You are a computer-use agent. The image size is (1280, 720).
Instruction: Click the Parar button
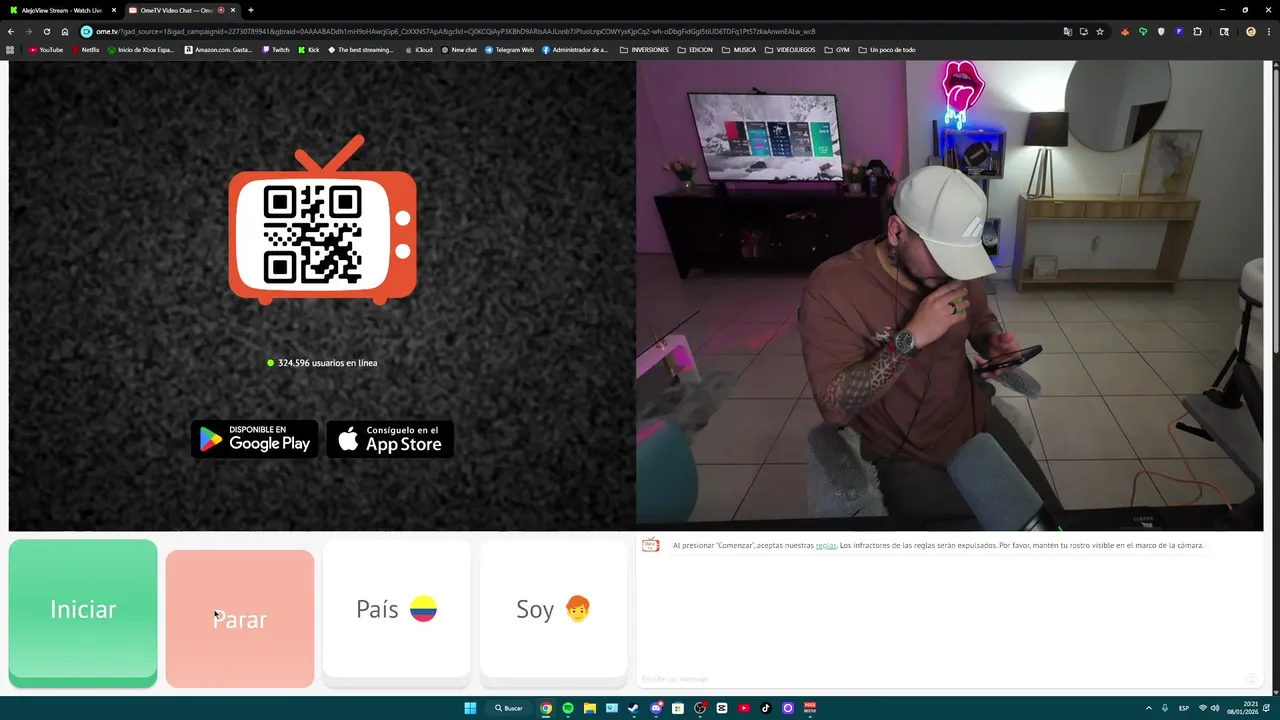[240, 618]
